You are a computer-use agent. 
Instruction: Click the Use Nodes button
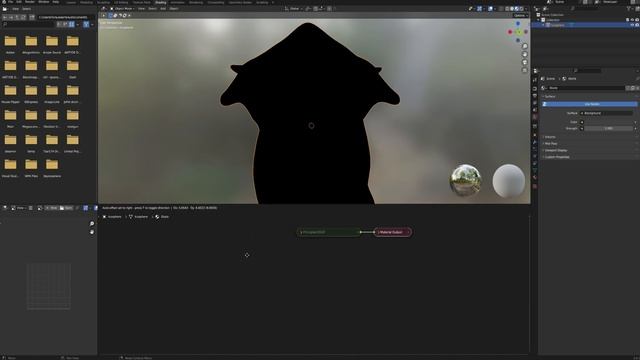[x=590, y=104]
